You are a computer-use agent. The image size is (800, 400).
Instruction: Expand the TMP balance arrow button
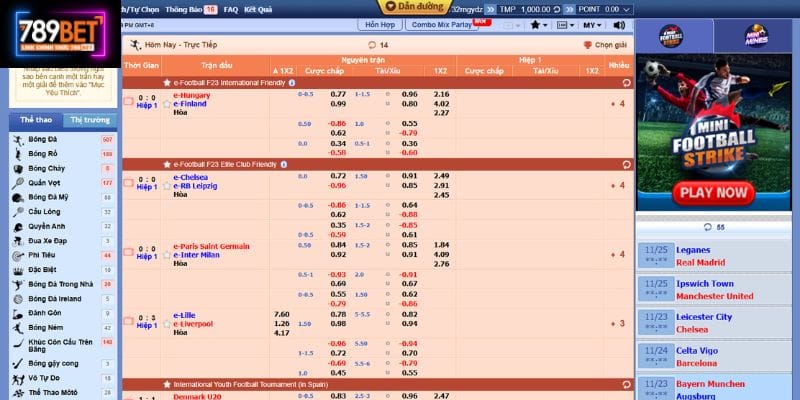point(490,9)
